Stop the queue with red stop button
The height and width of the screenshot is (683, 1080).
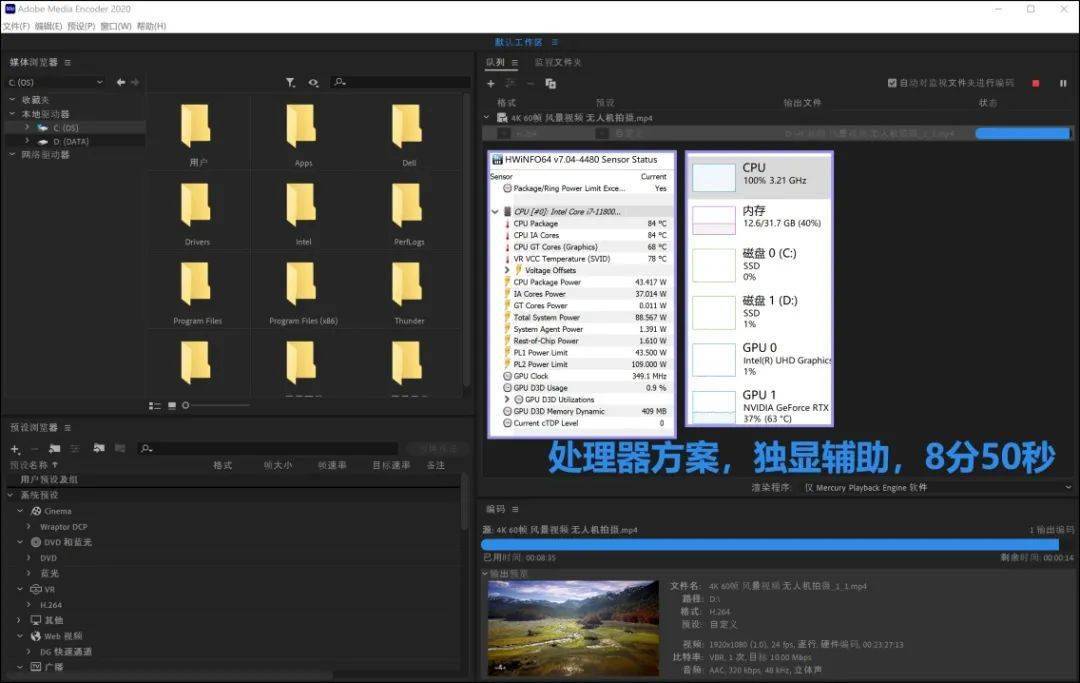click(x=1035, y=83)
